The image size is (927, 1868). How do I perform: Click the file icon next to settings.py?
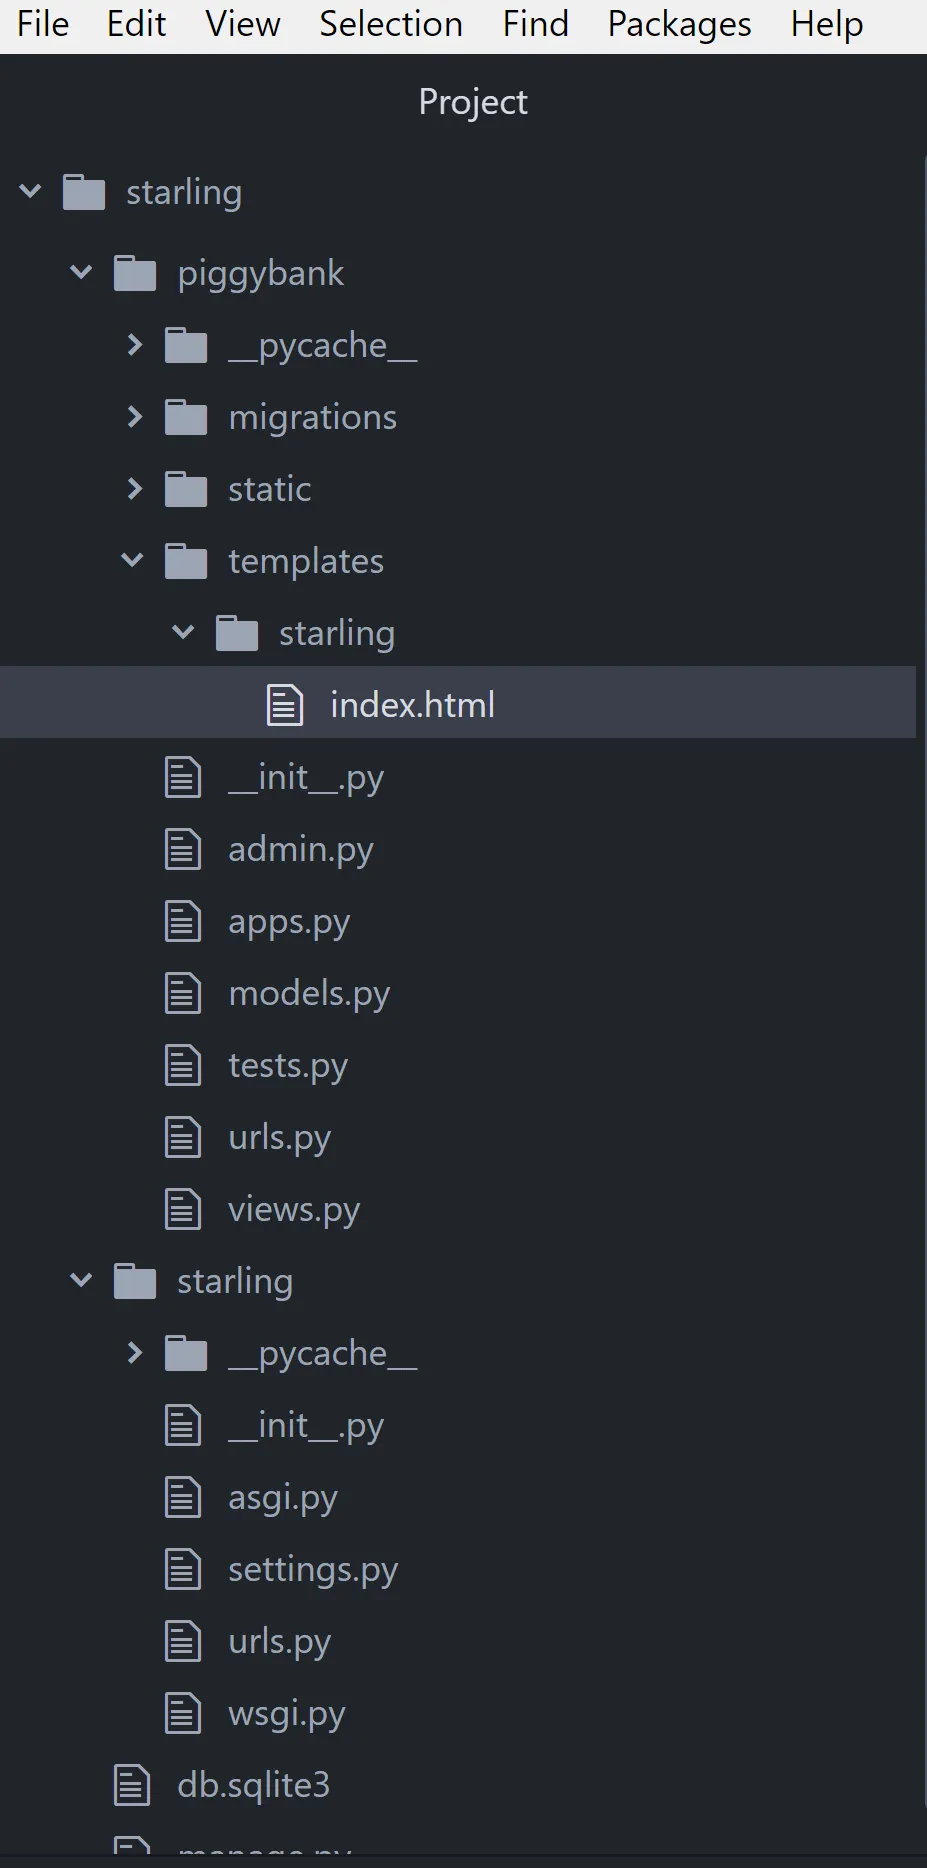183,1569
